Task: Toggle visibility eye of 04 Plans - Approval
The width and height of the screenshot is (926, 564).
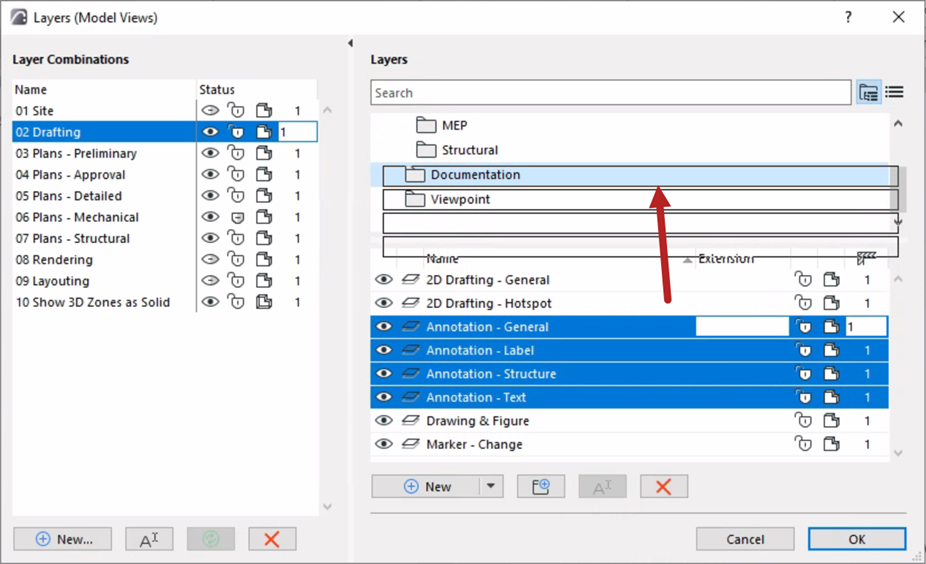Action: point(210,174)
